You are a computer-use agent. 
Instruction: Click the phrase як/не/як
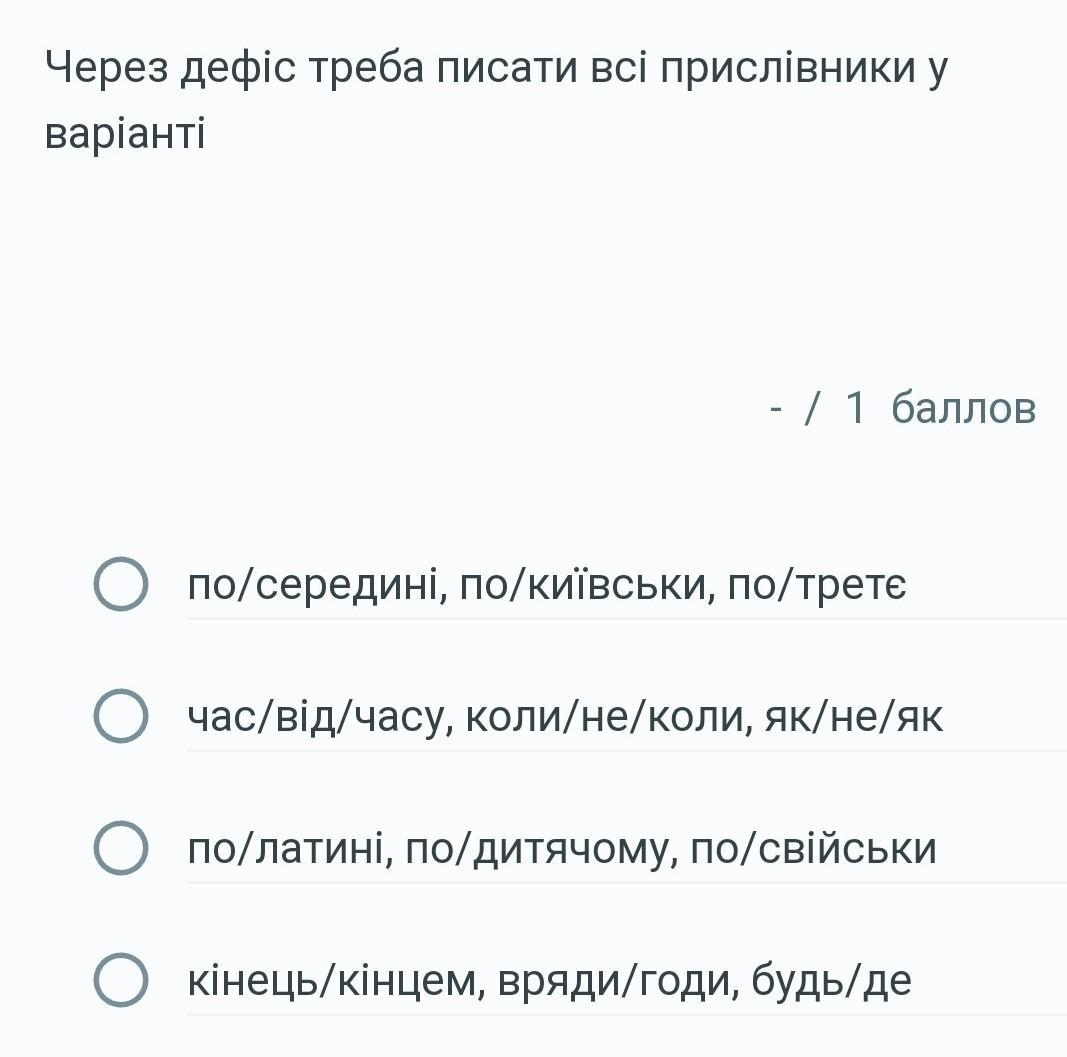[853, 717]
